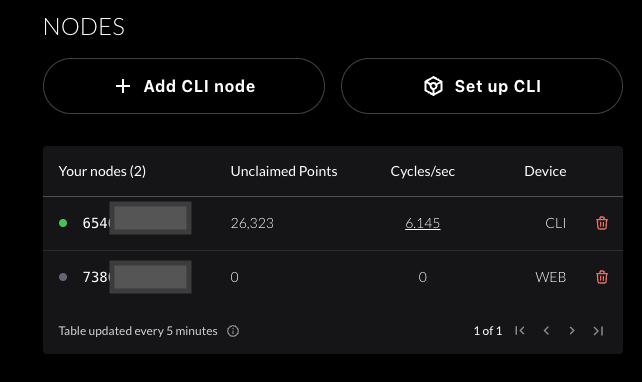Jump to last page of nodes table
The width and height of the screenshot is (642, 382).
598,330
